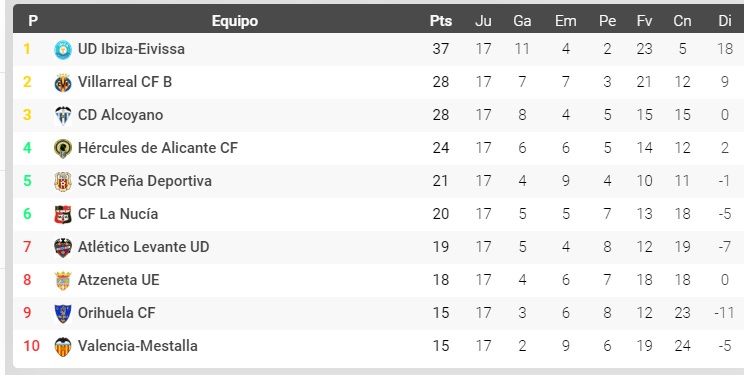Click the Valencia-Mestalla bat crest
The height and width of the screenshot is (375, 744).
(x=63, y=347)
